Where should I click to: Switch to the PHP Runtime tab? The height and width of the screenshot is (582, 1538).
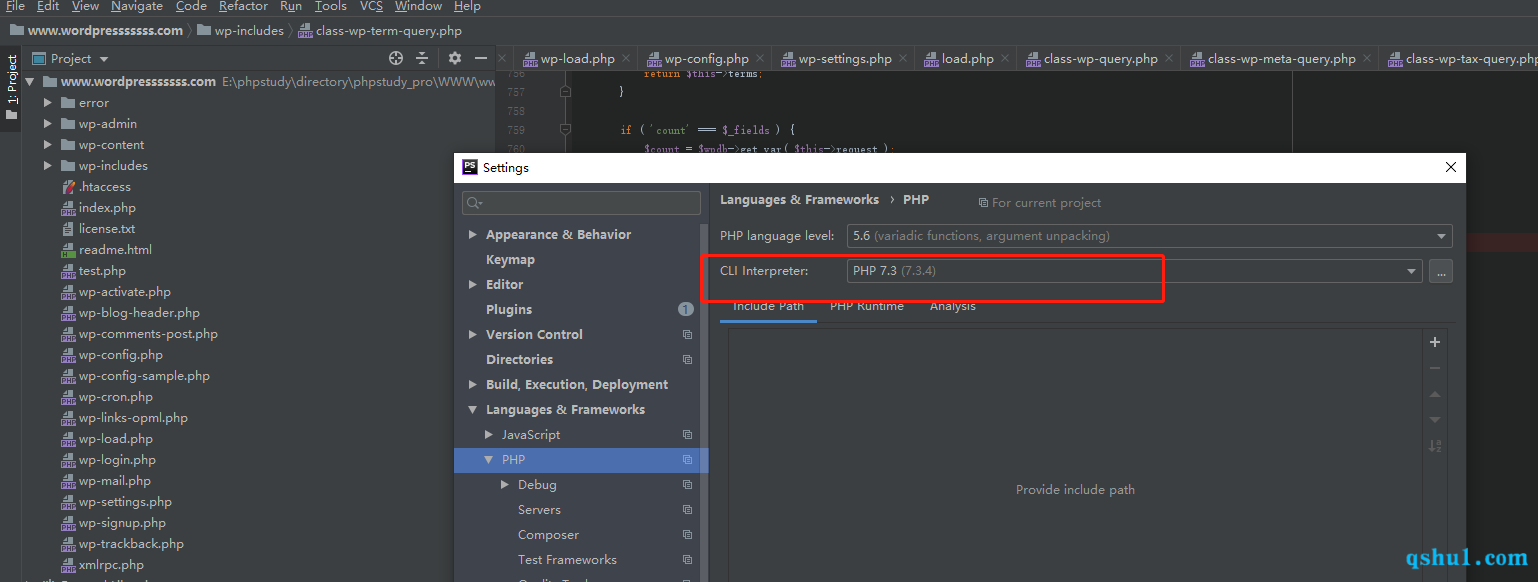point(867,306)
